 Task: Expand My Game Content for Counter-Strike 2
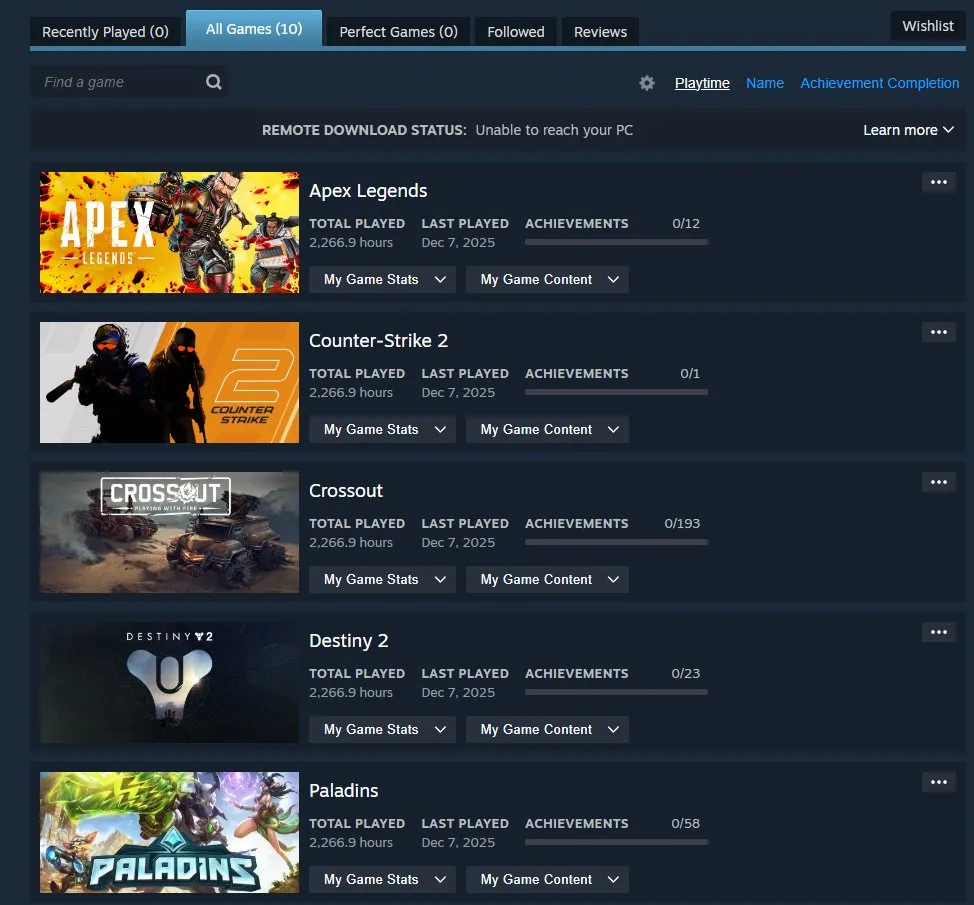[547, 429]
